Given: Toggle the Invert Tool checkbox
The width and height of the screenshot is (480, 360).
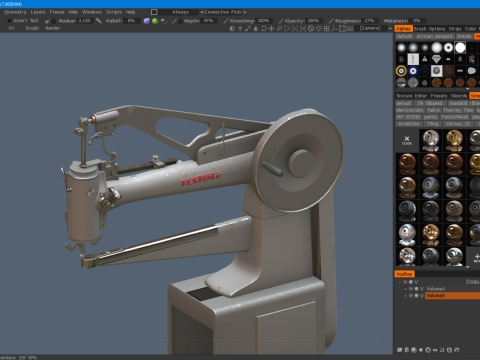Looking at the screenshot, I should (x=9, y=21).
